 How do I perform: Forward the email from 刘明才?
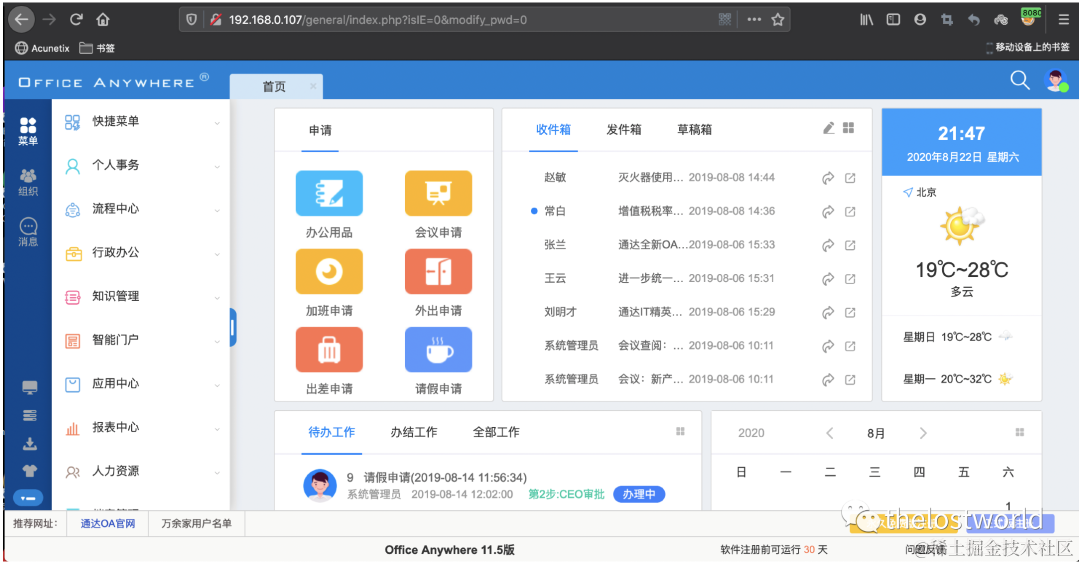828,313
